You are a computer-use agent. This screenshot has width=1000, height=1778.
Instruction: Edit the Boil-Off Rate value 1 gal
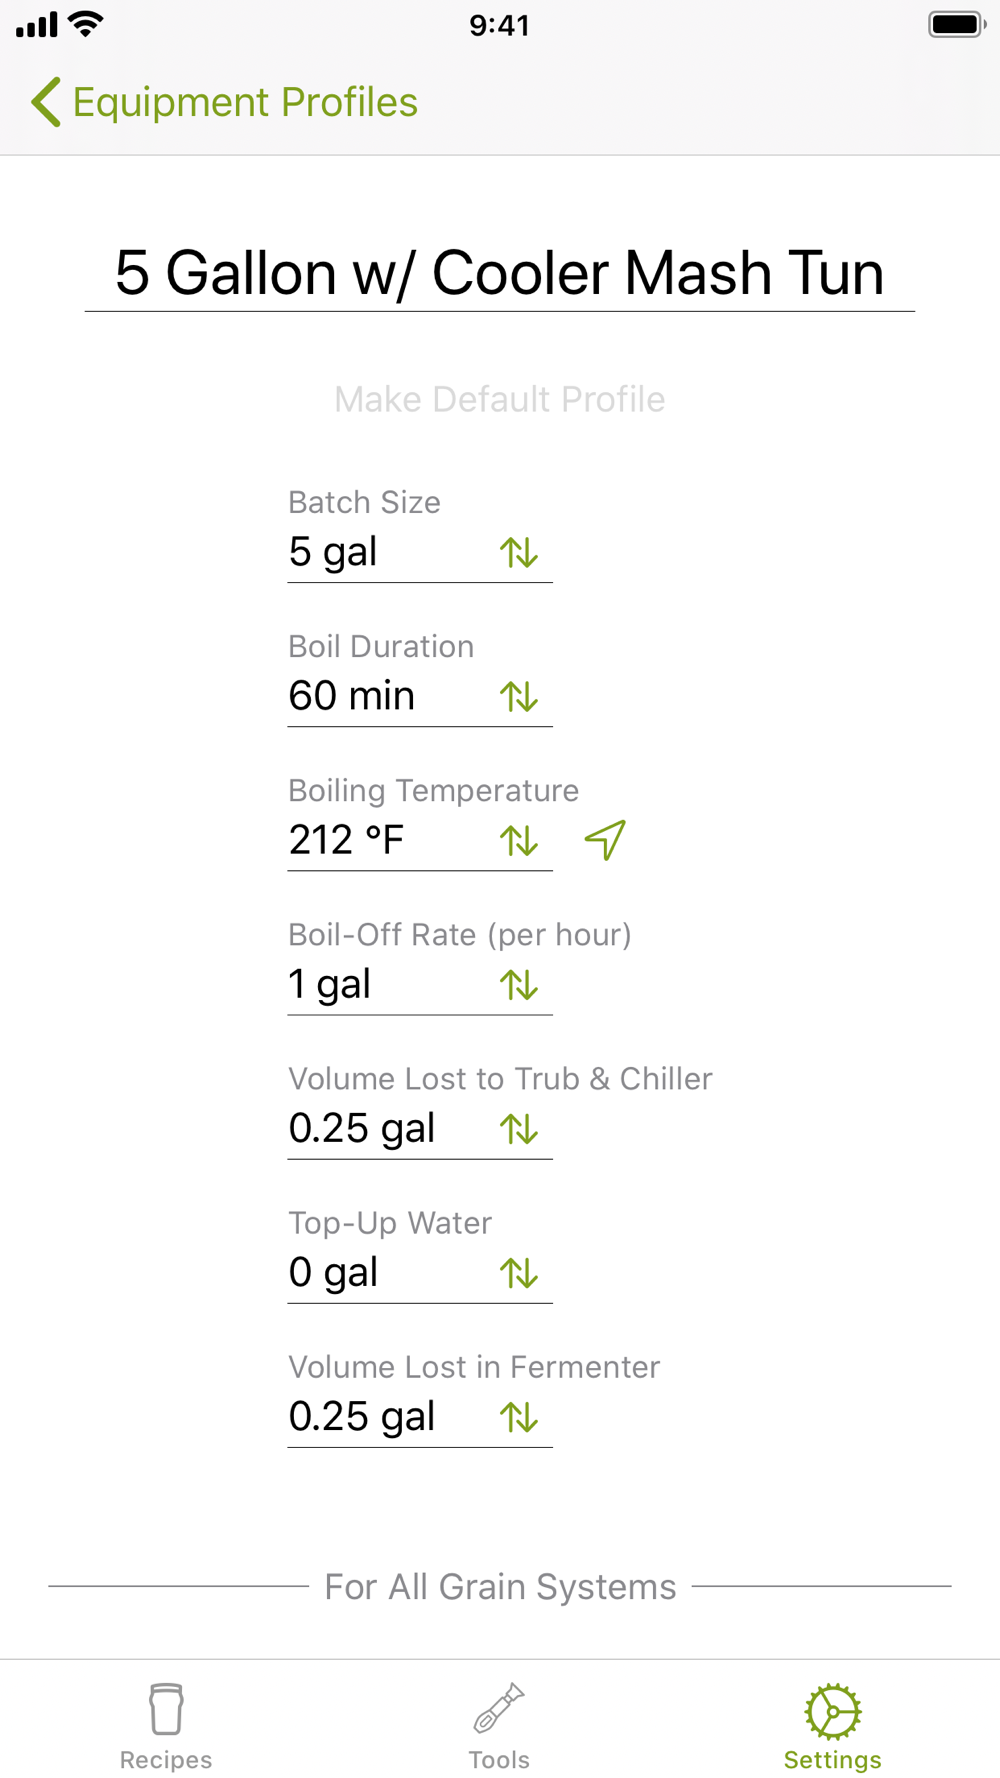[x=390, y=984]
